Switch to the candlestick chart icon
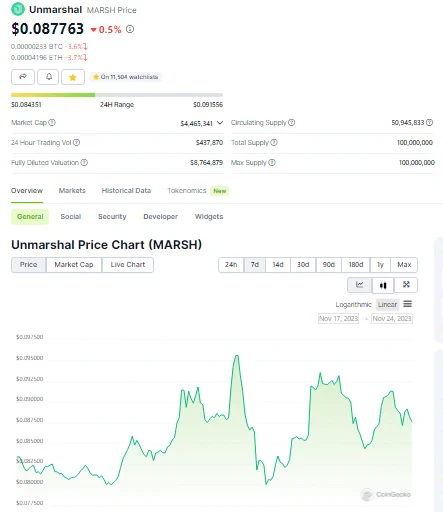This screenshot has width=443, height=512. coord(383,285)
